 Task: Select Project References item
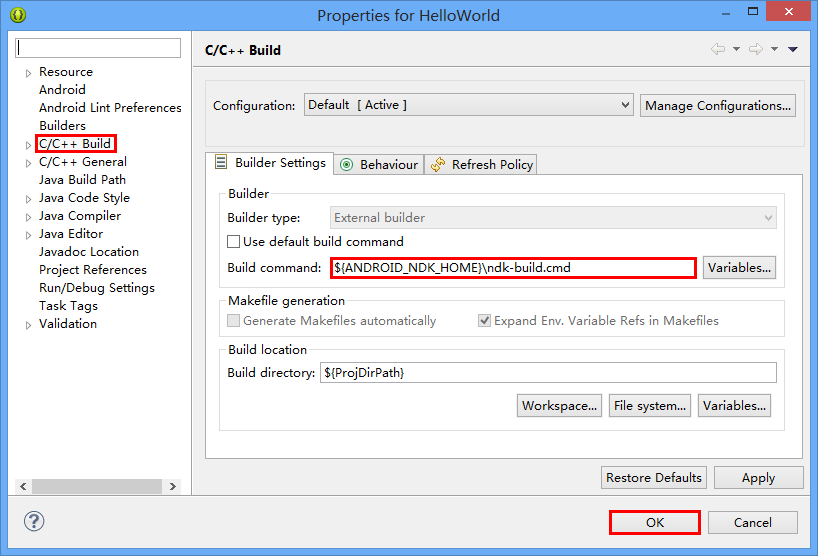pos(93,270)
